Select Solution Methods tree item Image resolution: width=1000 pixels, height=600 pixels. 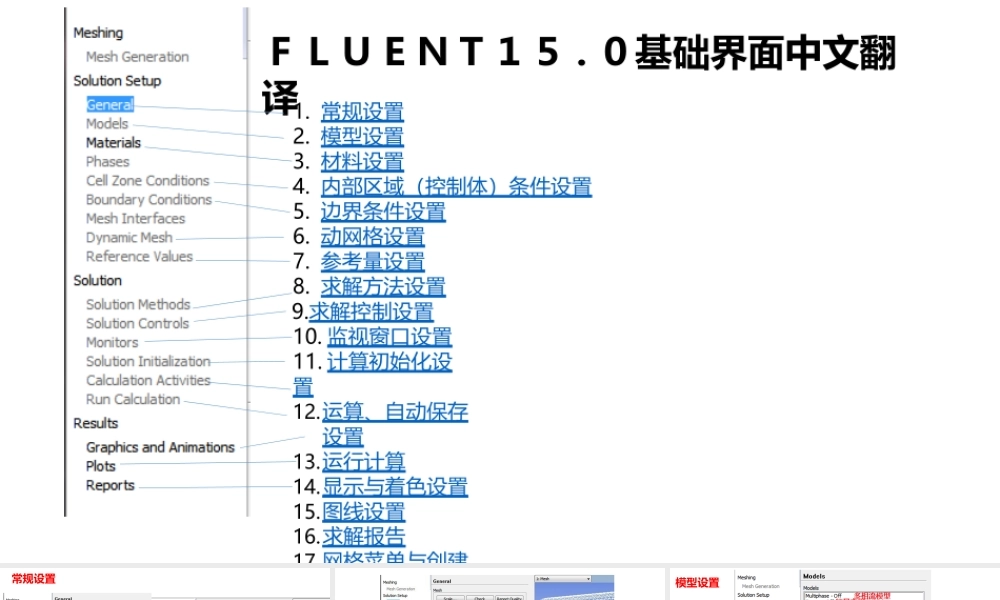point(138,305)
